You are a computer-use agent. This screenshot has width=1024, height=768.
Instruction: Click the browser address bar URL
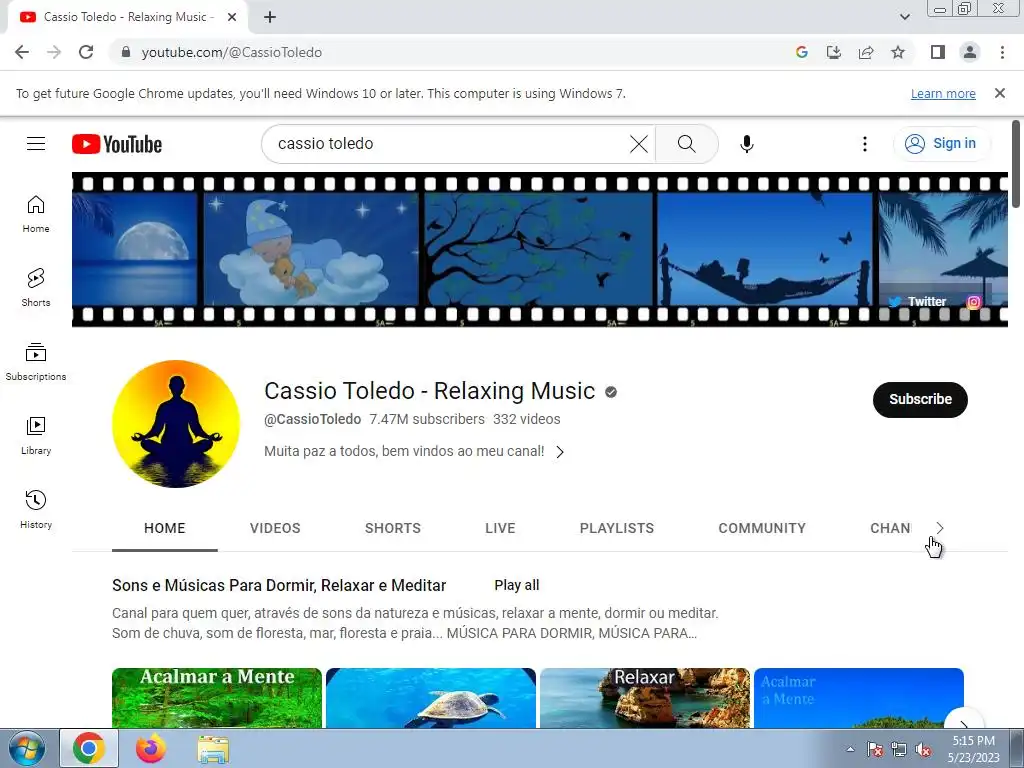click(x=232, y=52)
